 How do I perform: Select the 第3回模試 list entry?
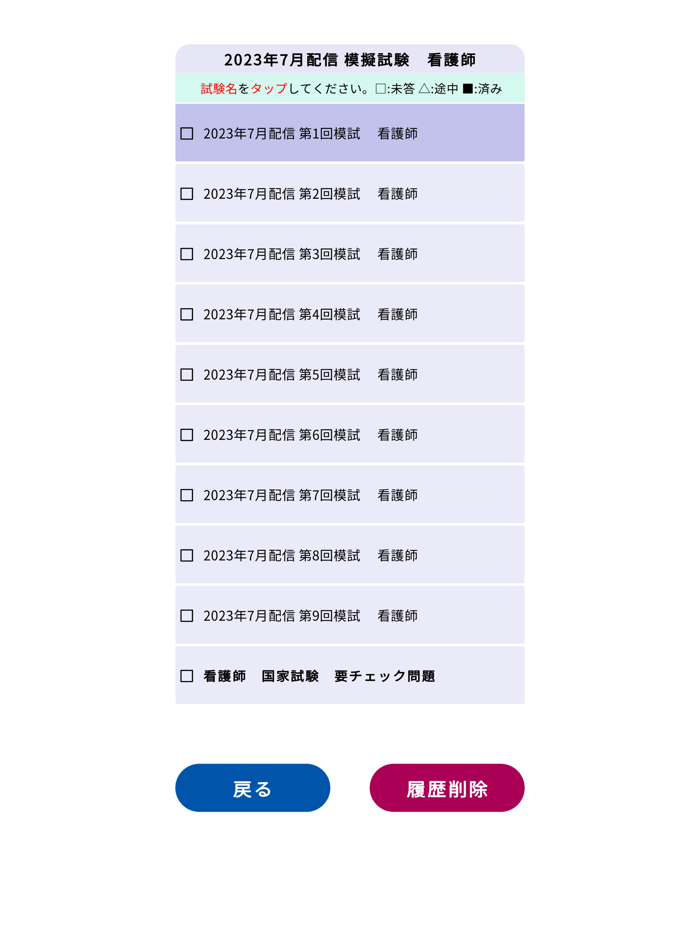coord(310,253)
